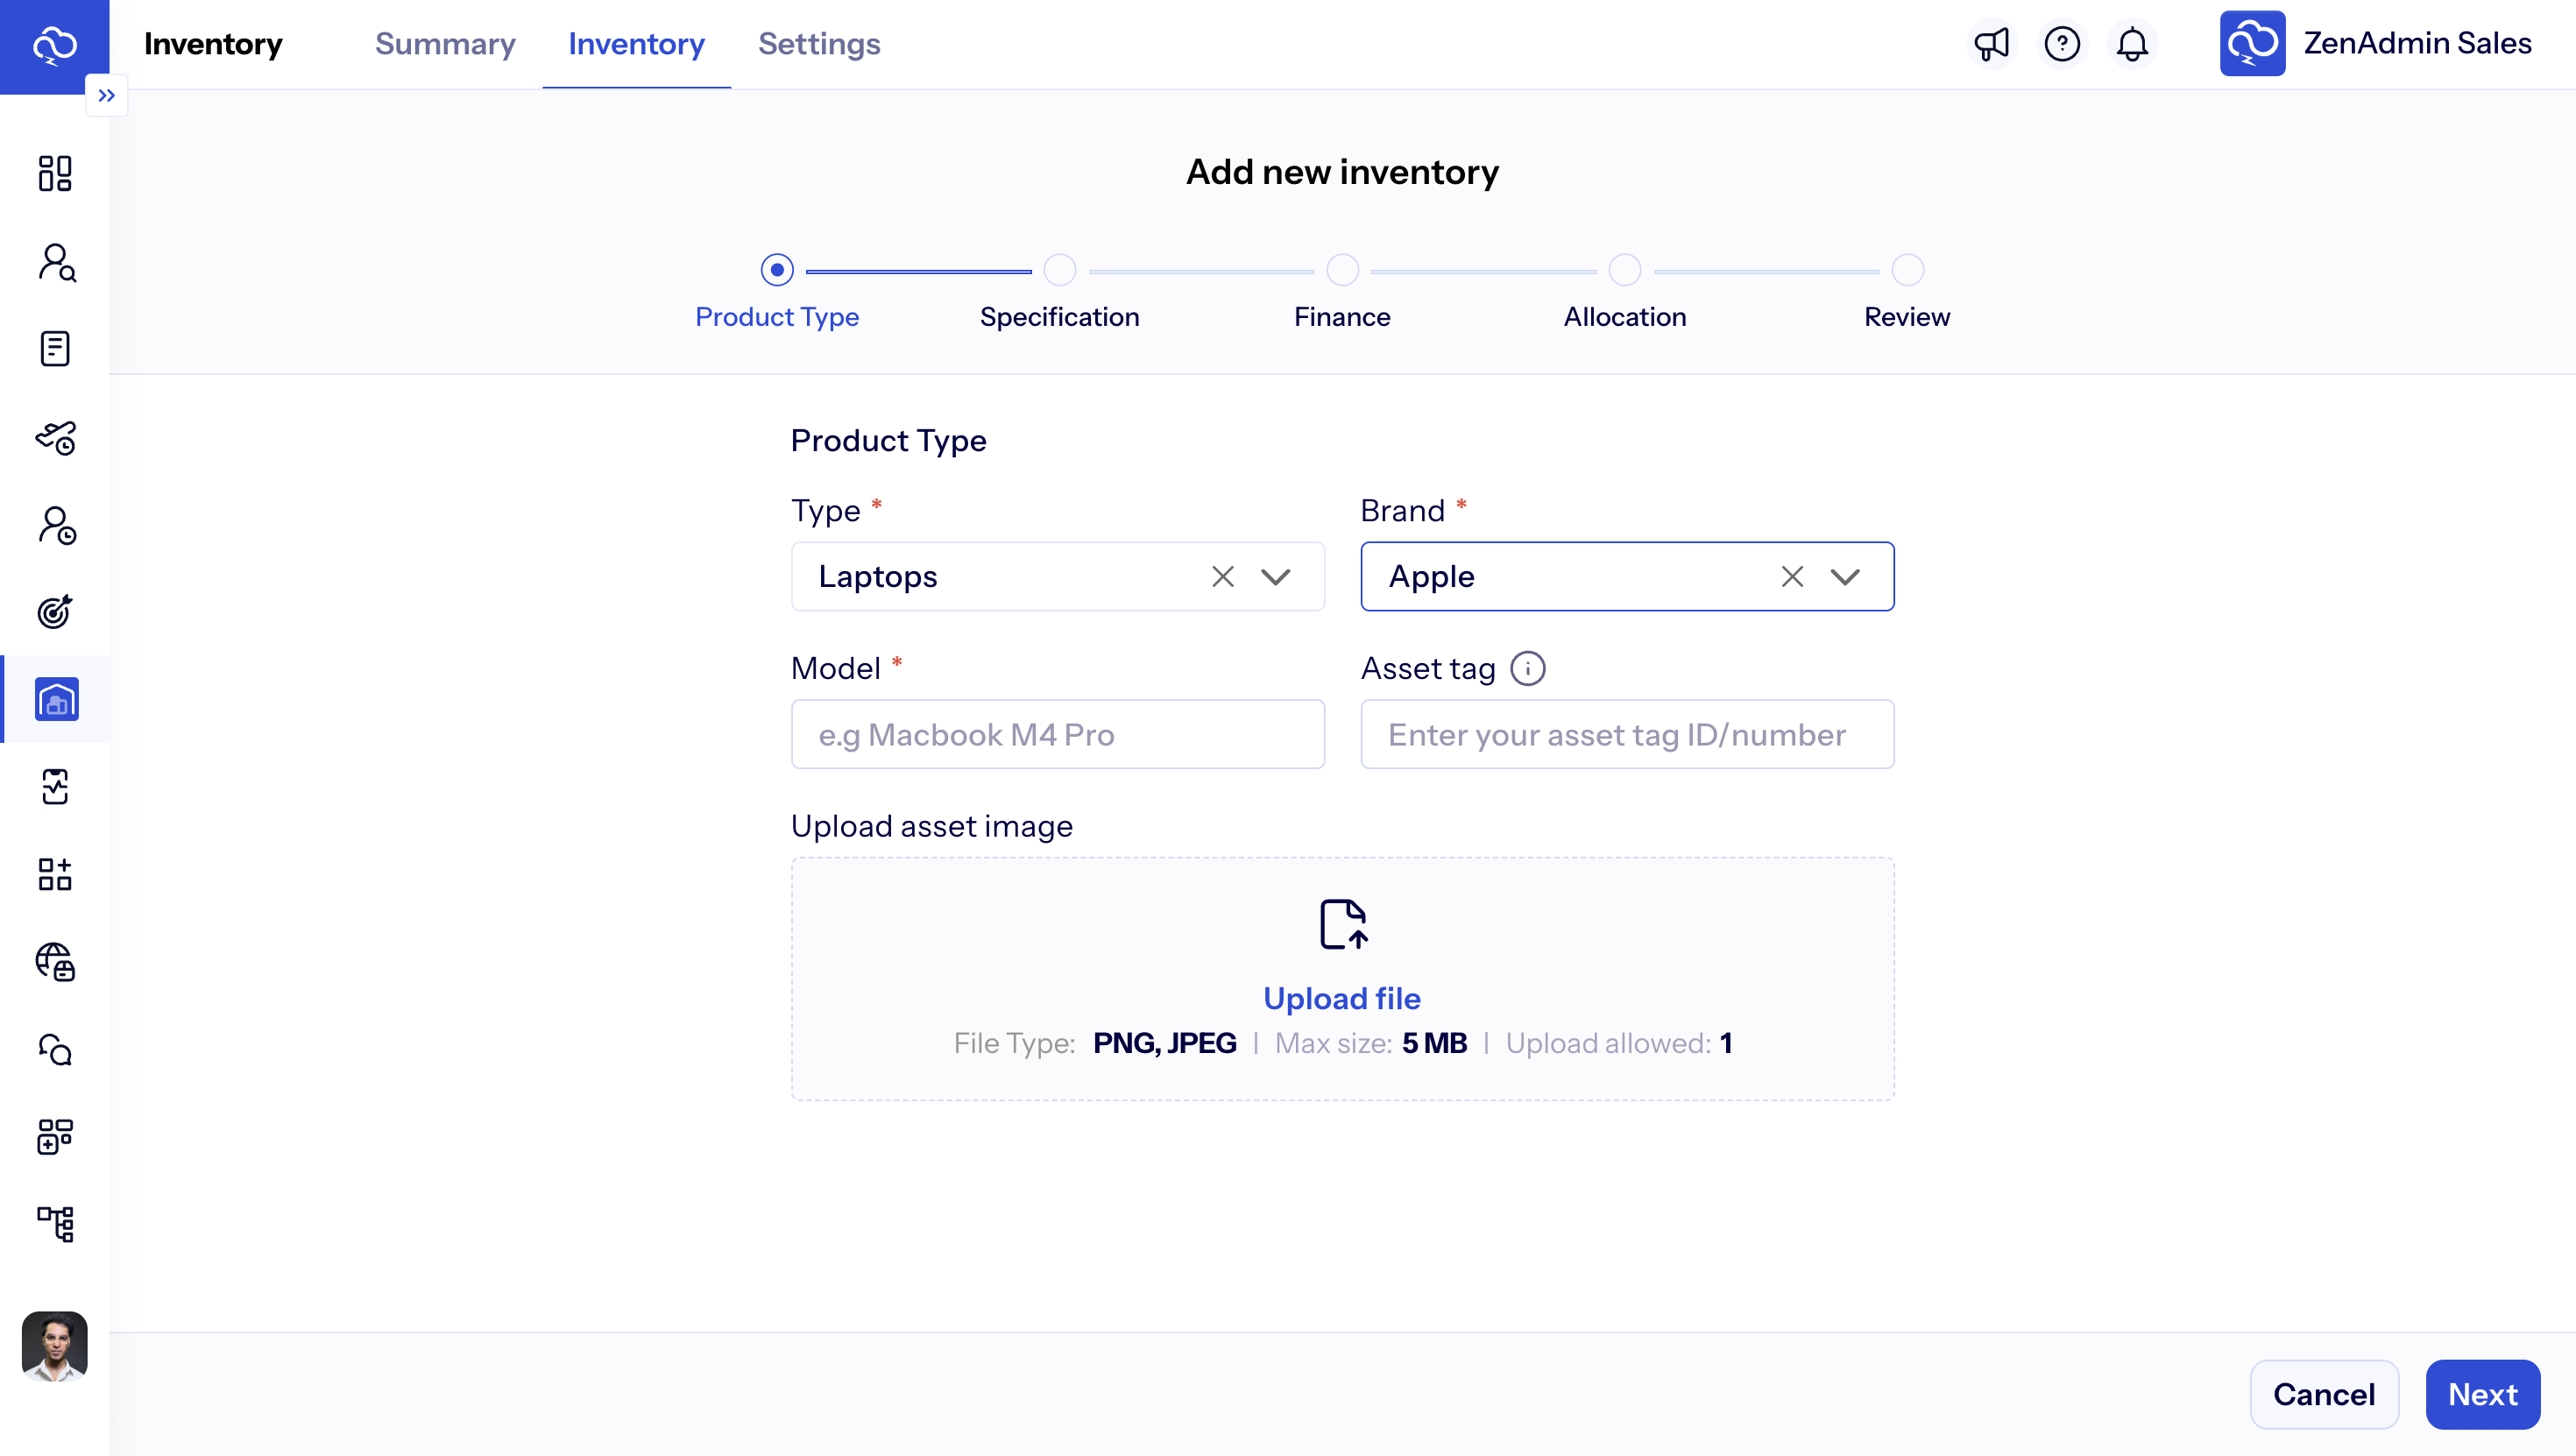Expand the sidebar with double chevron
Viewport: 2576px width, 1456px height.
[106, 96]
